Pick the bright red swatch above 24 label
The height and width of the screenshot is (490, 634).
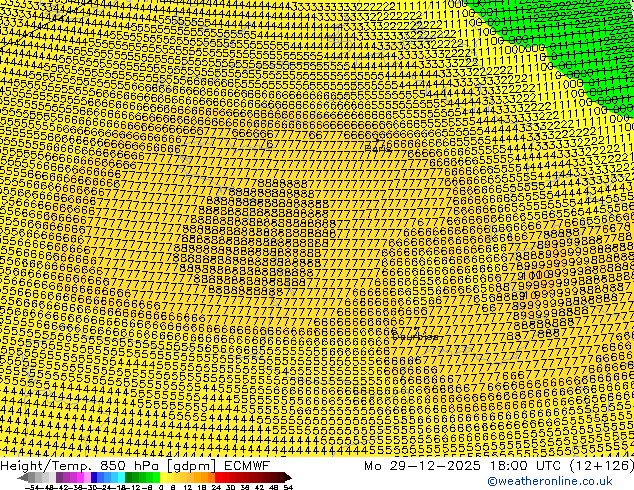coord(218,478)
